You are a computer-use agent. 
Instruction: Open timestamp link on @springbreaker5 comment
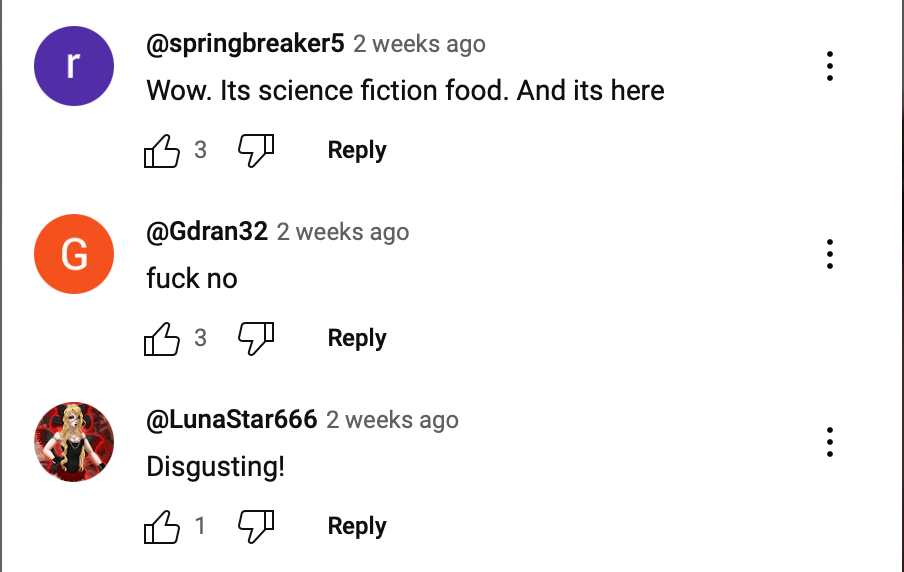pos(419,44)
